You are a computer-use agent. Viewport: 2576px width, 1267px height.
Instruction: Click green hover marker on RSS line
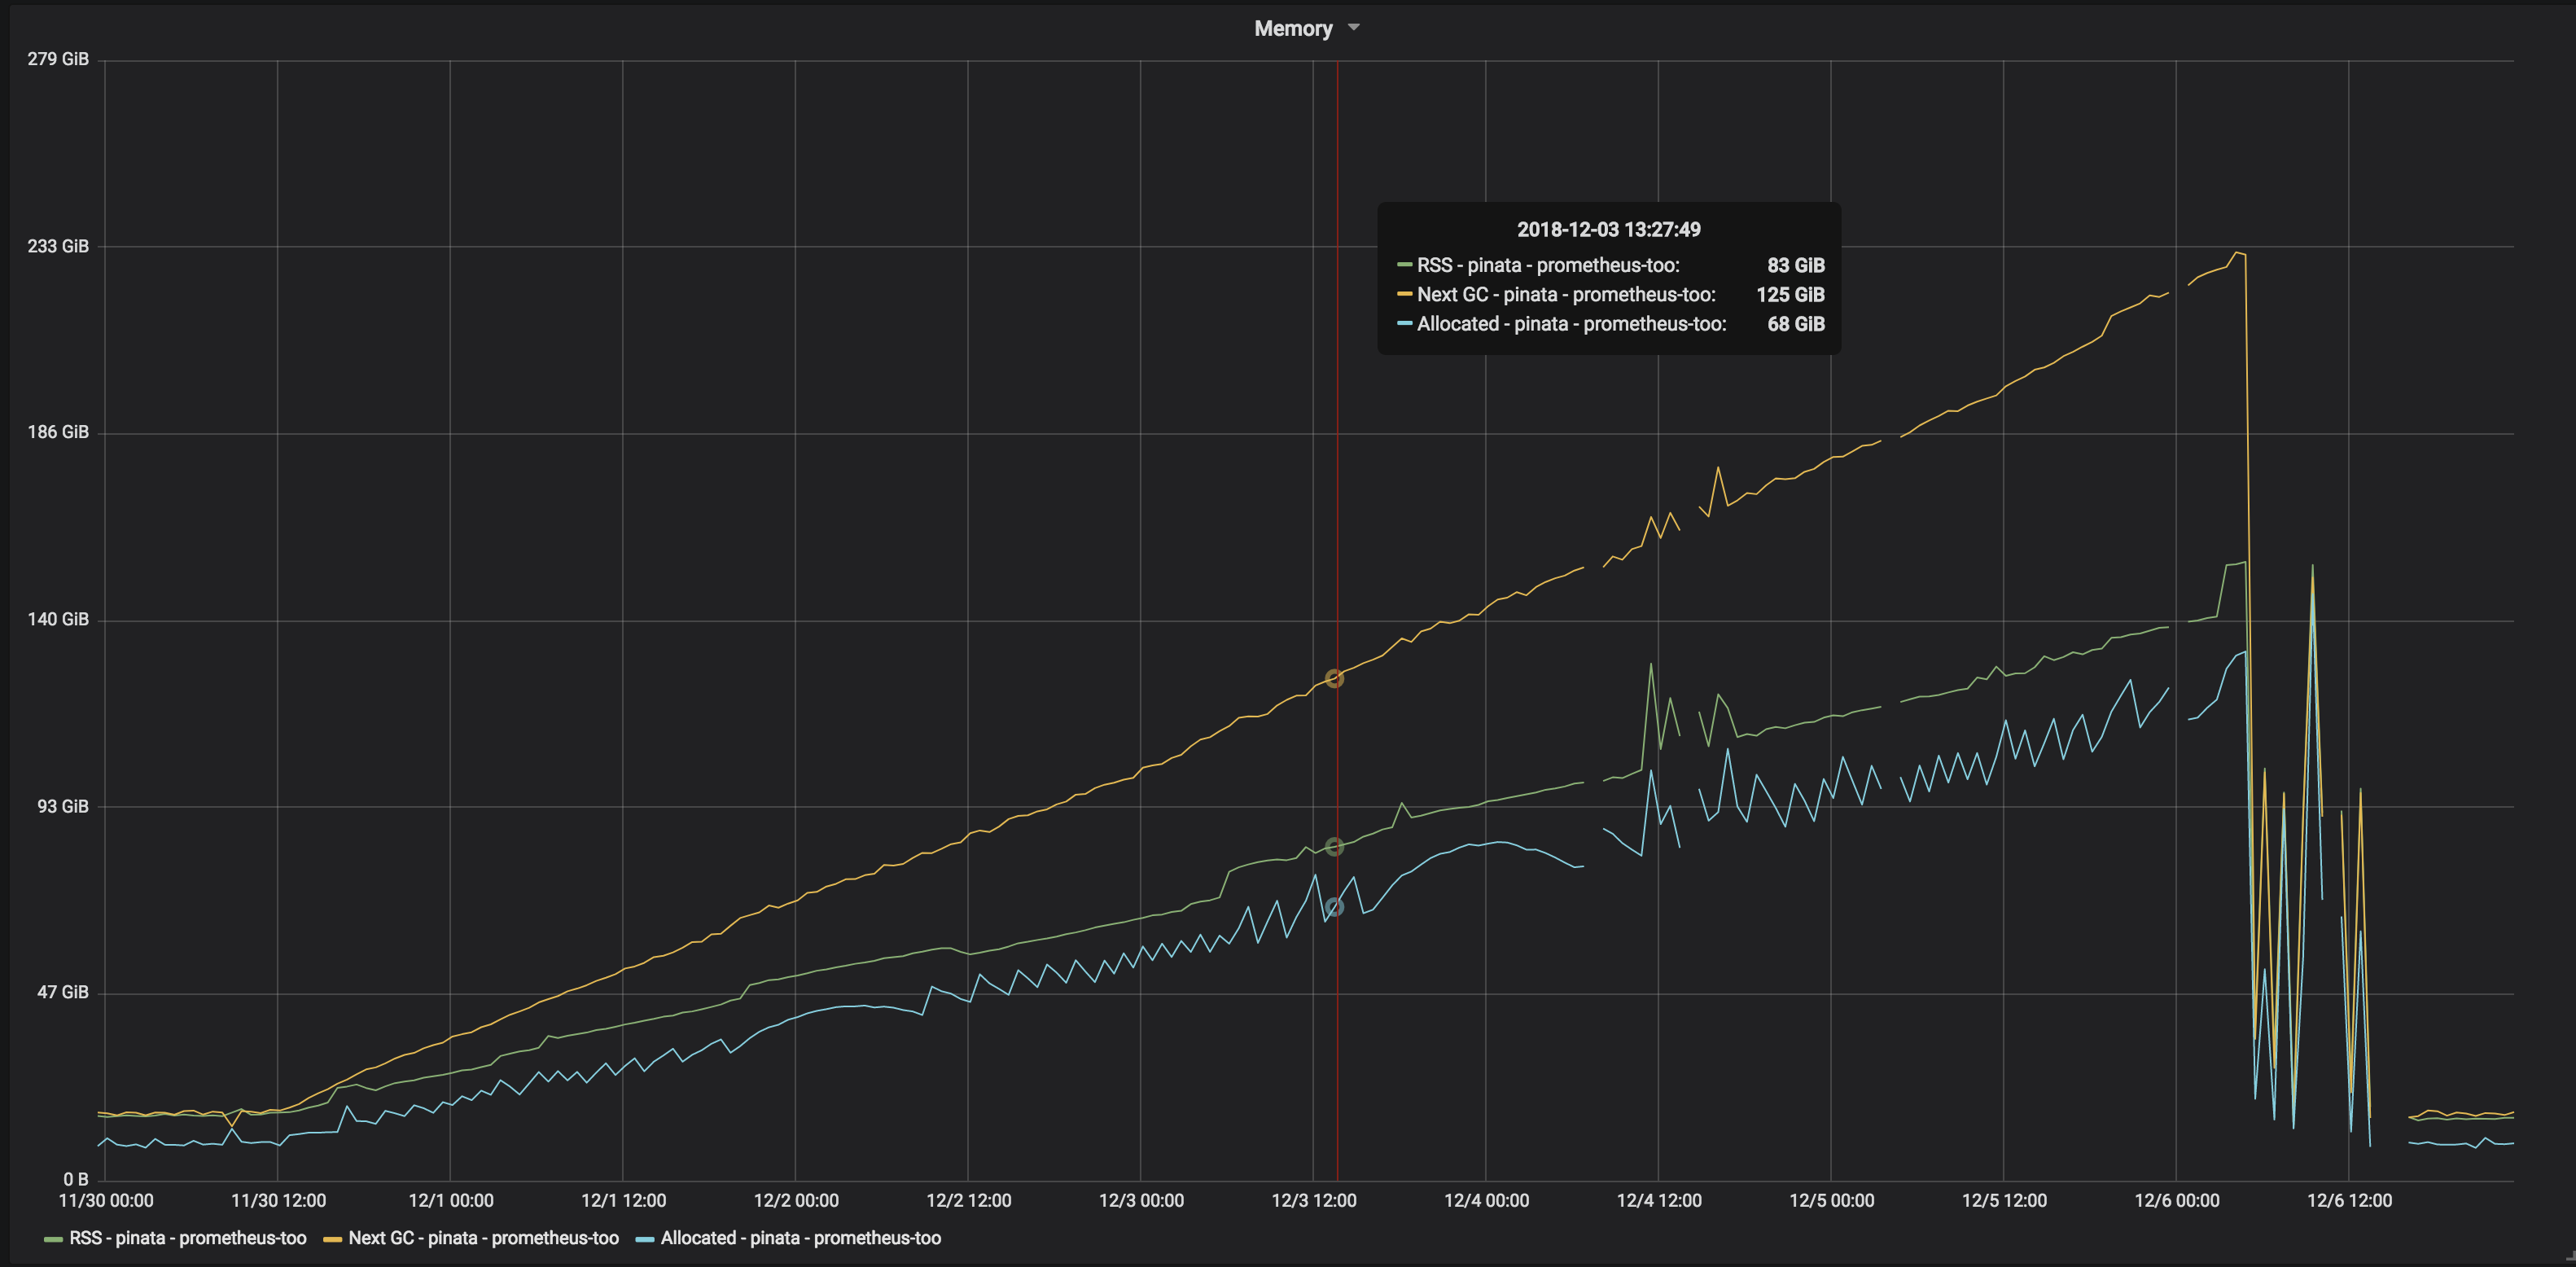1334,847
